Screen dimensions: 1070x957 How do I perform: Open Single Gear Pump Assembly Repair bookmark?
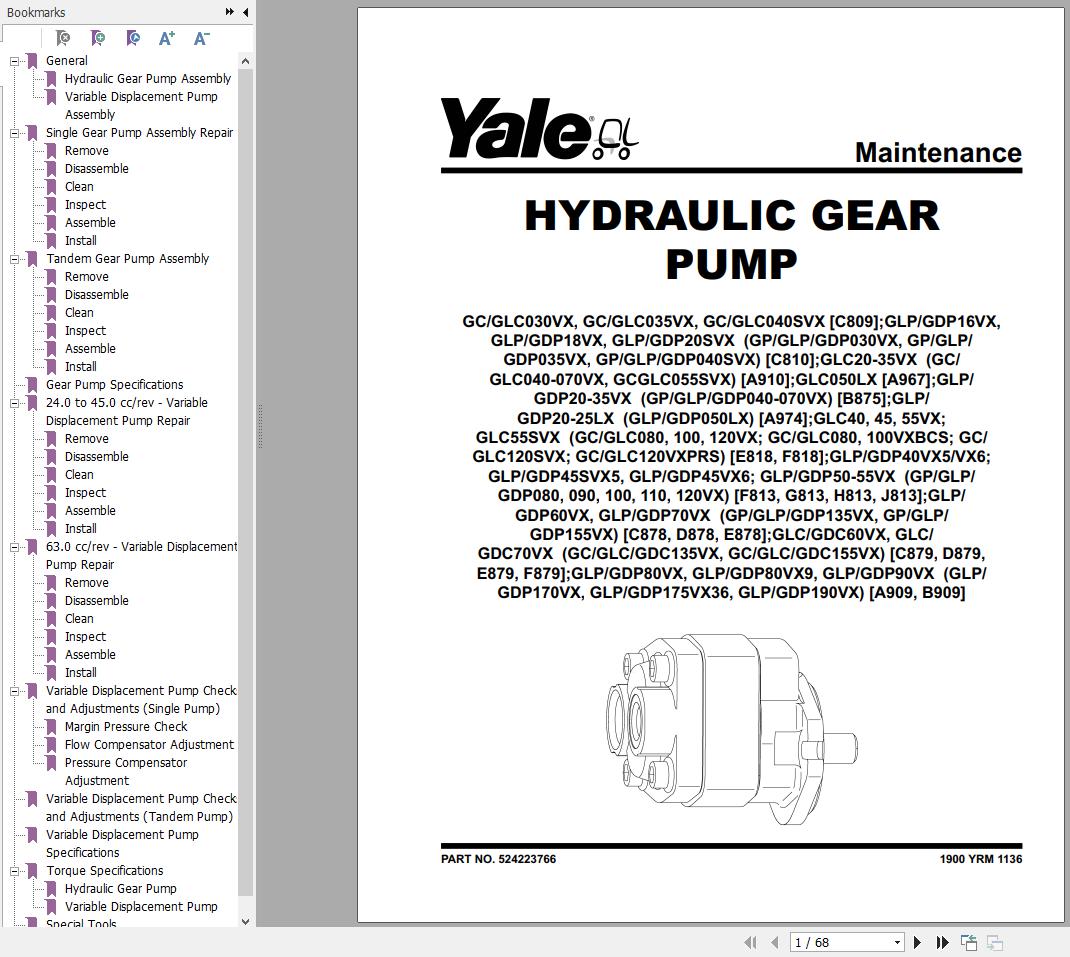139,132
